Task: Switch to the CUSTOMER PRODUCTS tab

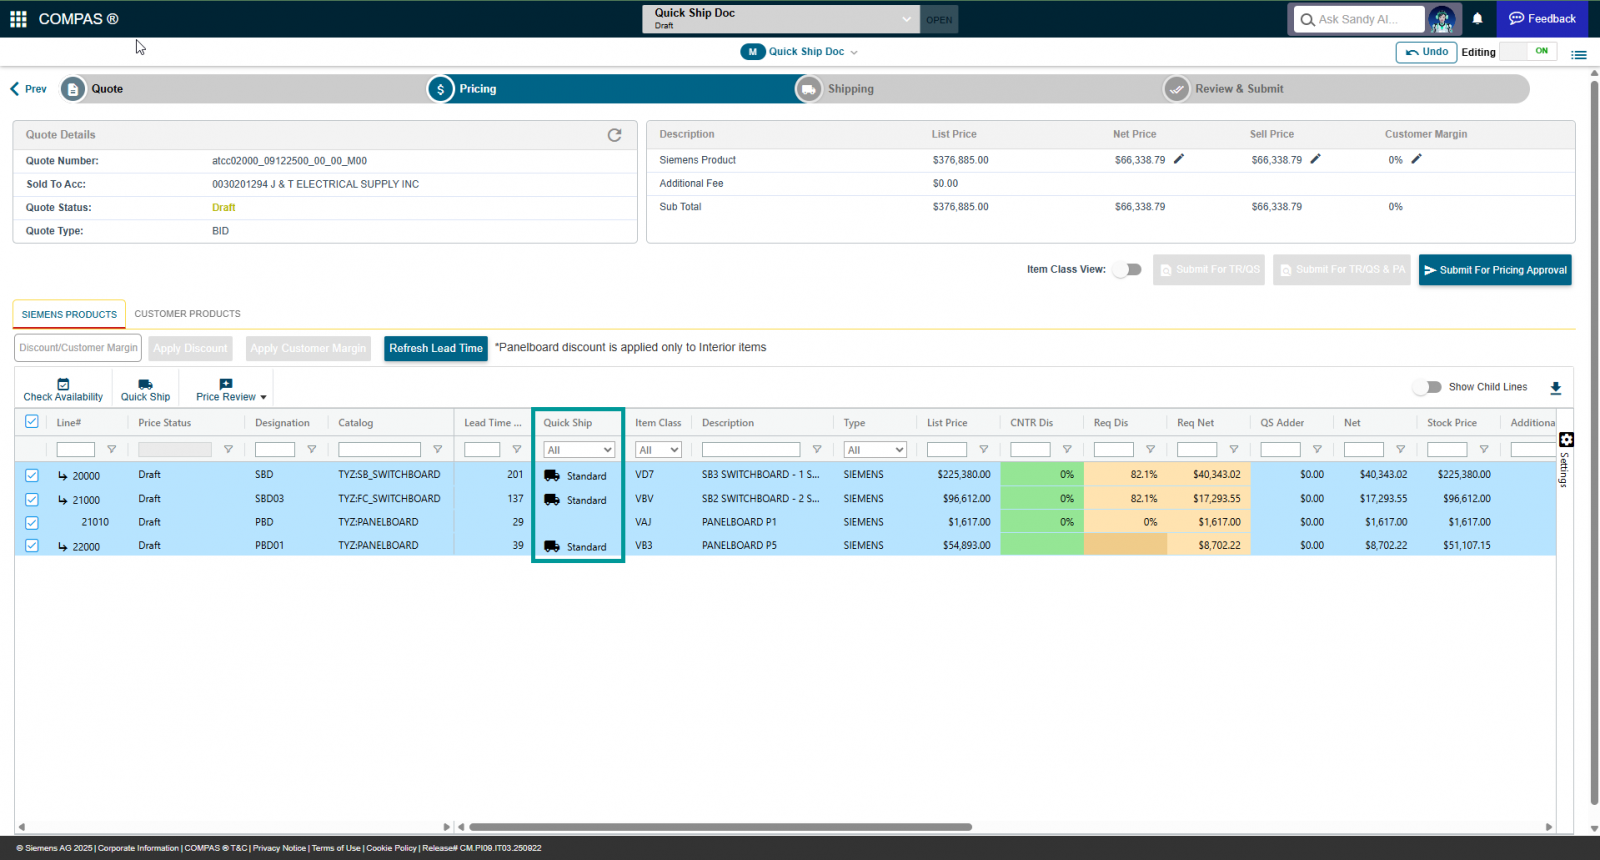Action: [187, 314]
